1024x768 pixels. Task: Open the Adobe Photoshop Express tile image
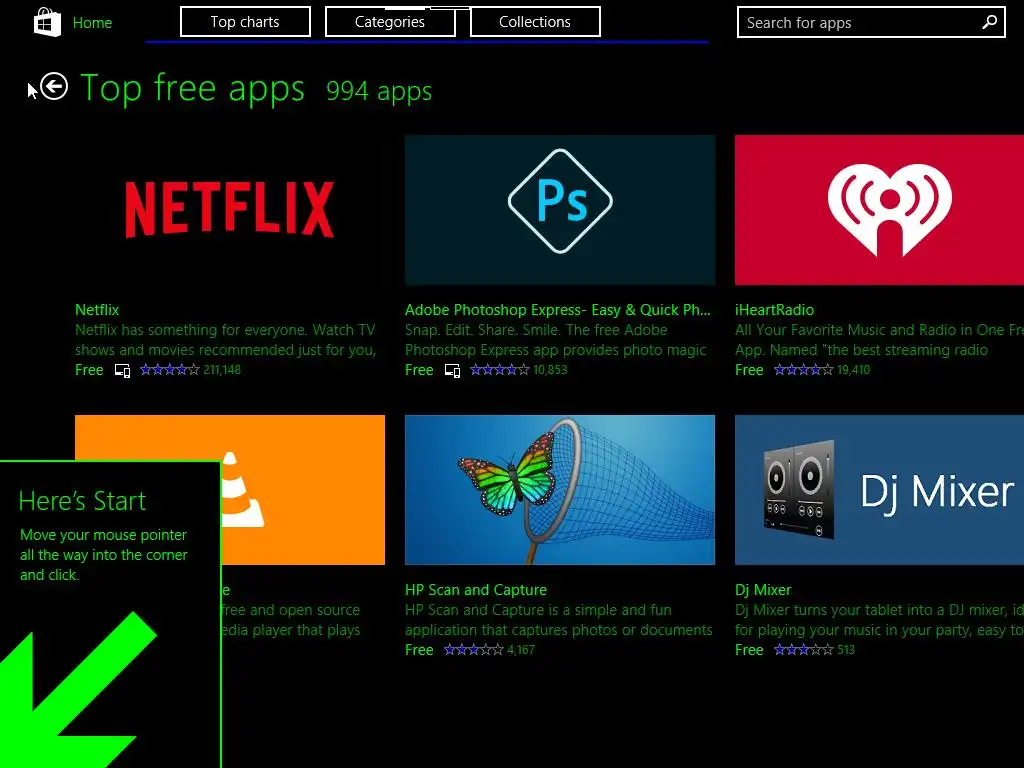(560, 210)
